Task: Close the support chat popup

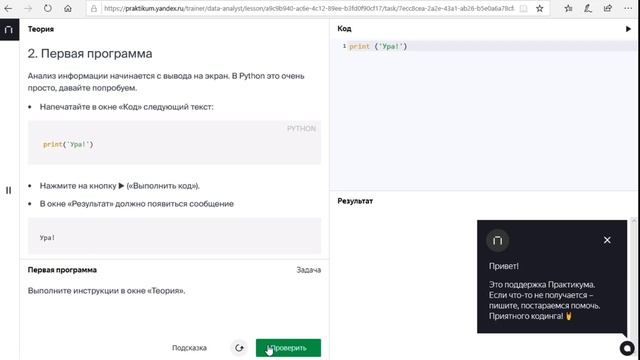Action: (x=607, y=240)
